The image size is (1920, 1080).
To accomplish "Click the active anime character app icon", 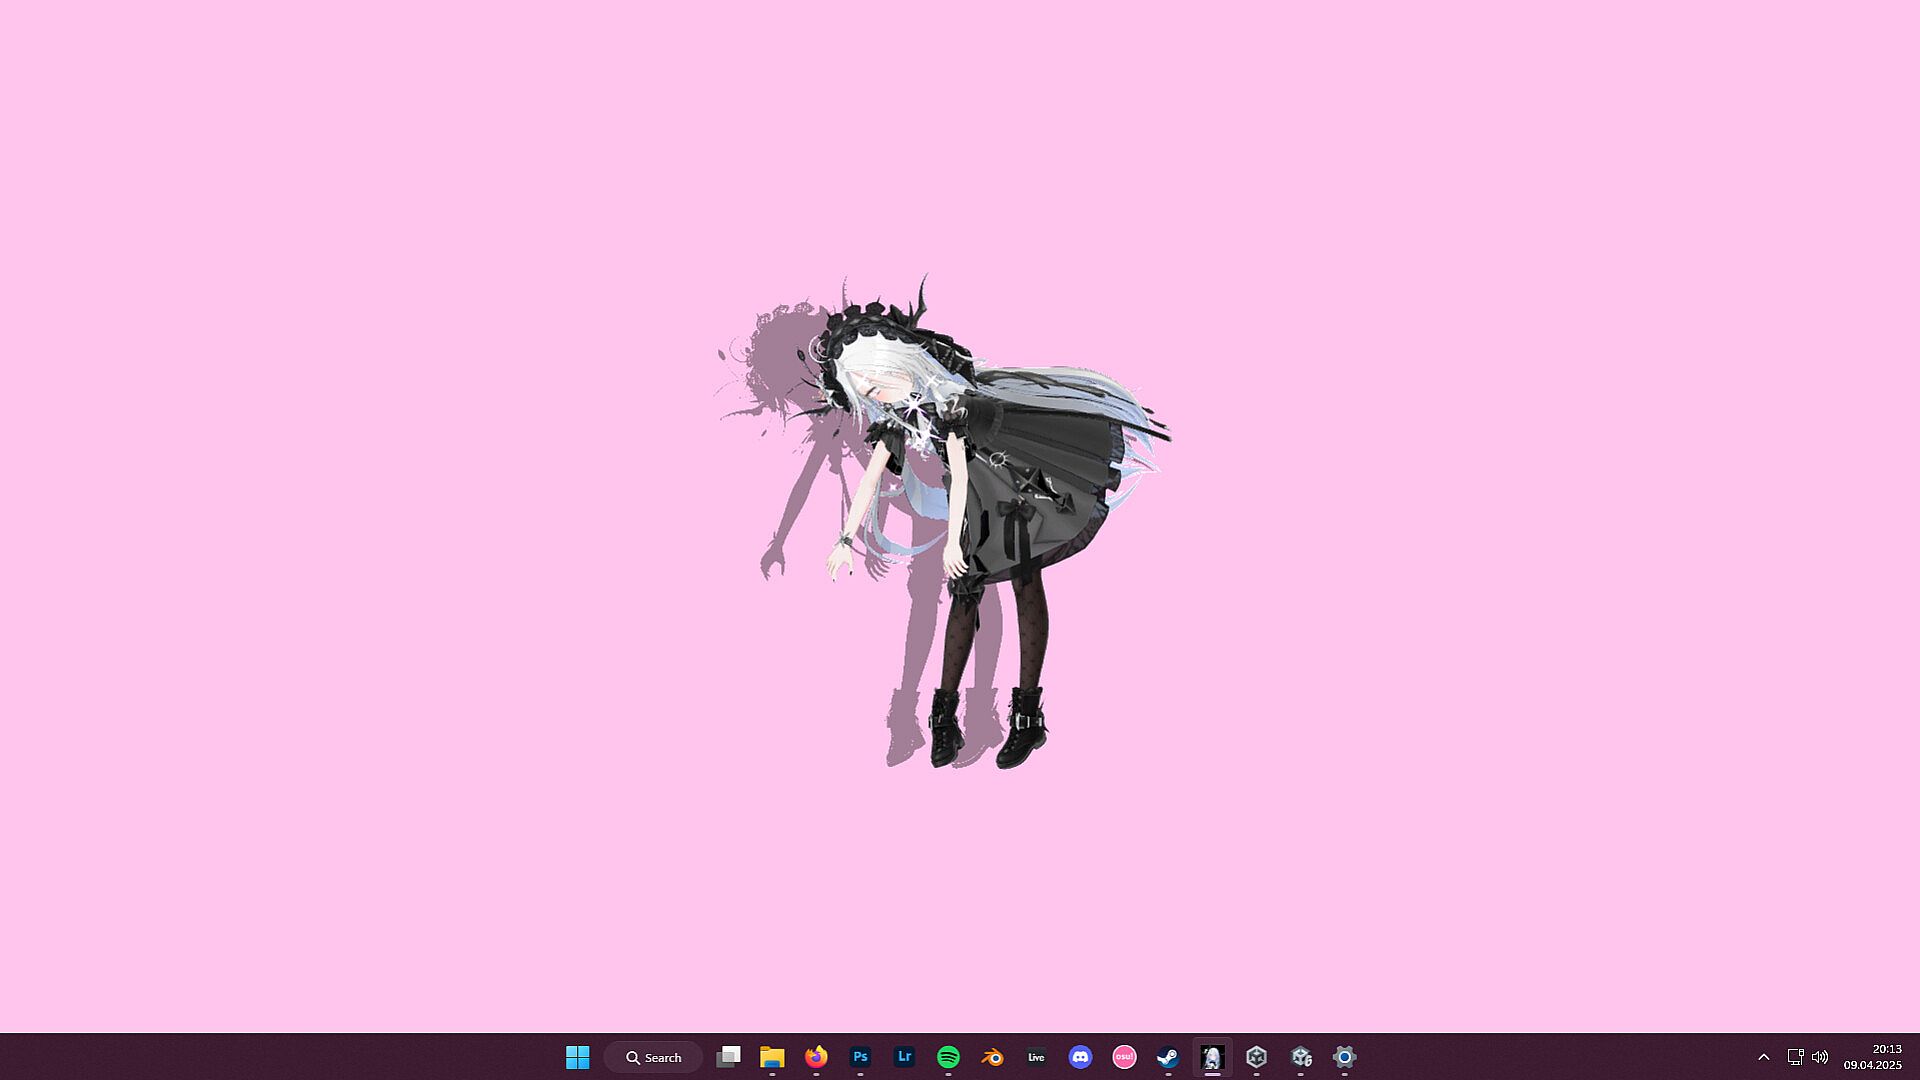I will (1212, 1057).
